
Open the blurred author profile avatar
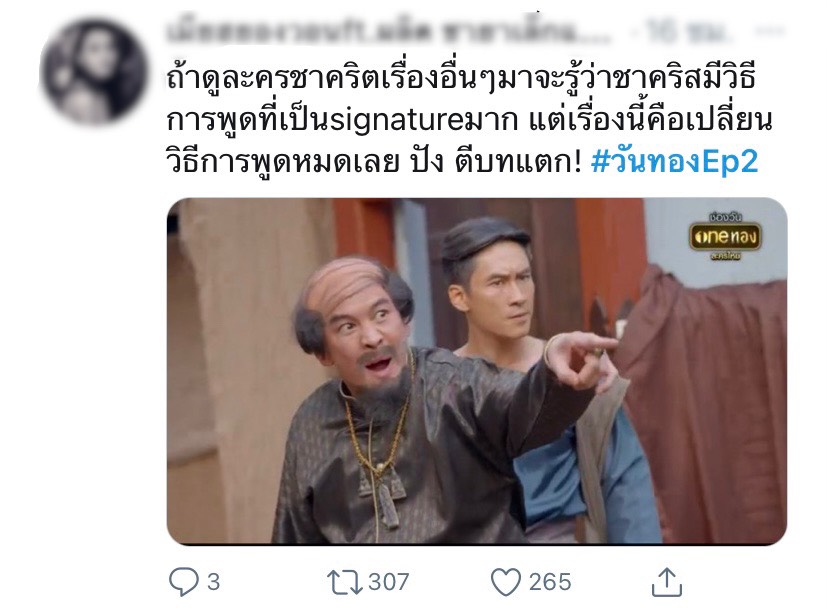(93, 72)
